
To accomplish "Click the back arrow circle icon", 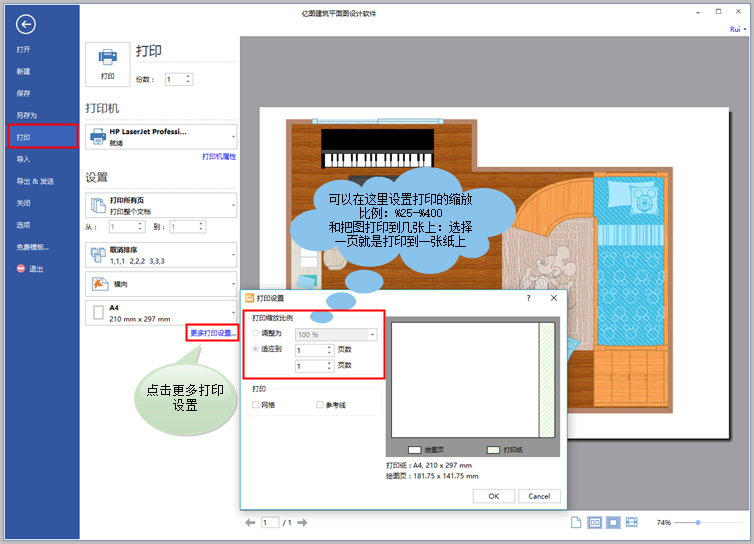I will (x=25, y=24).
